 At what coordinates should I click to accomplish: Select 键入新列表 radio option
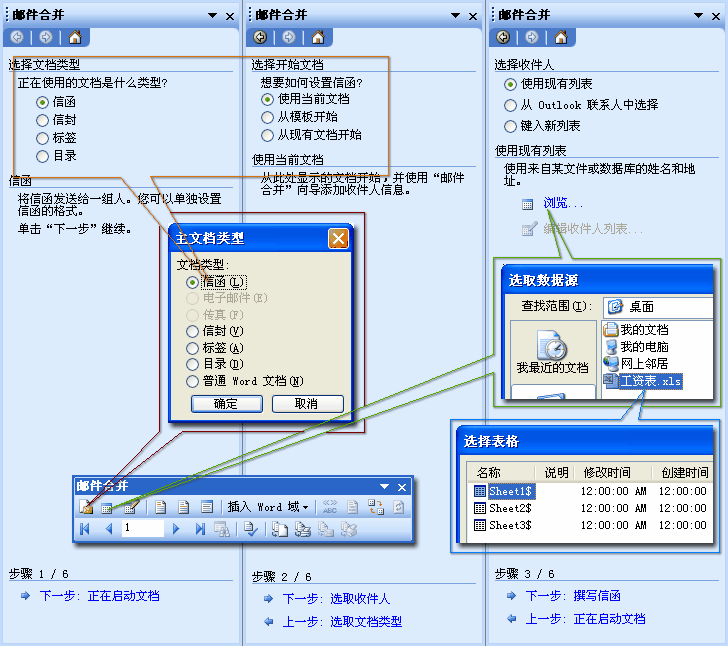tap(511, 126)
